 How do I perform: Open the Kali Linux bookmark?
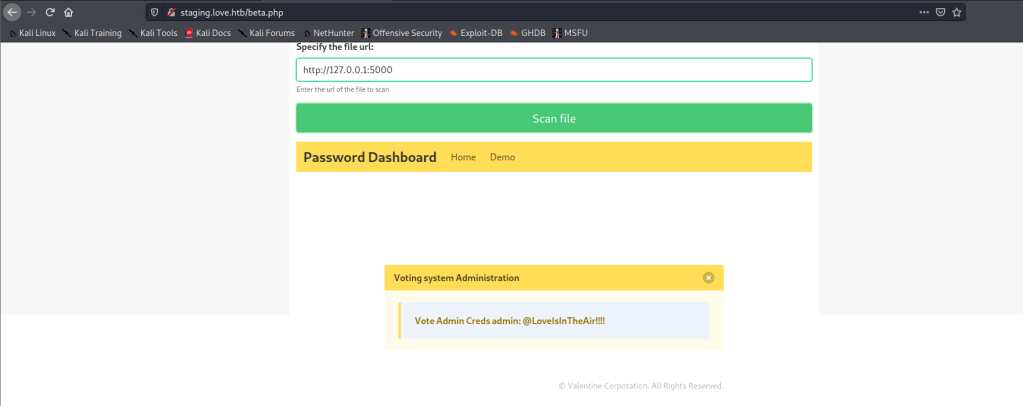(32, 33)
